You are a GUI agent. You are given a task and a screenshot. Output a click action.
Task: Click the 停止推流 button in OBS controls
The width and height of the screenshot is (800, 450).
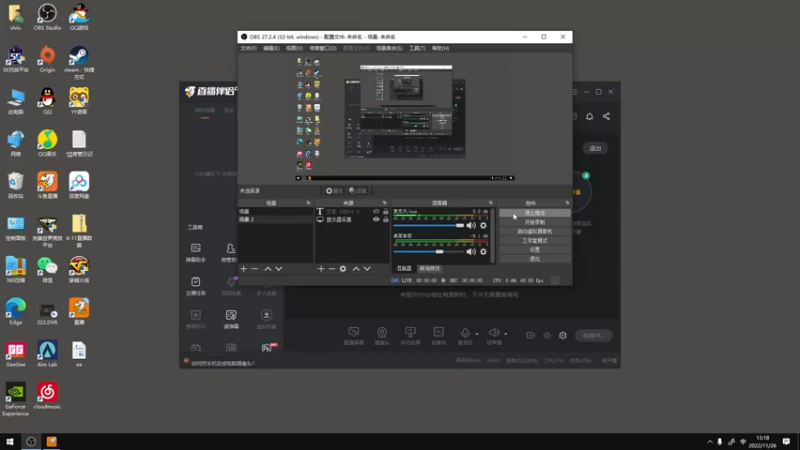(x=535, y=213)
